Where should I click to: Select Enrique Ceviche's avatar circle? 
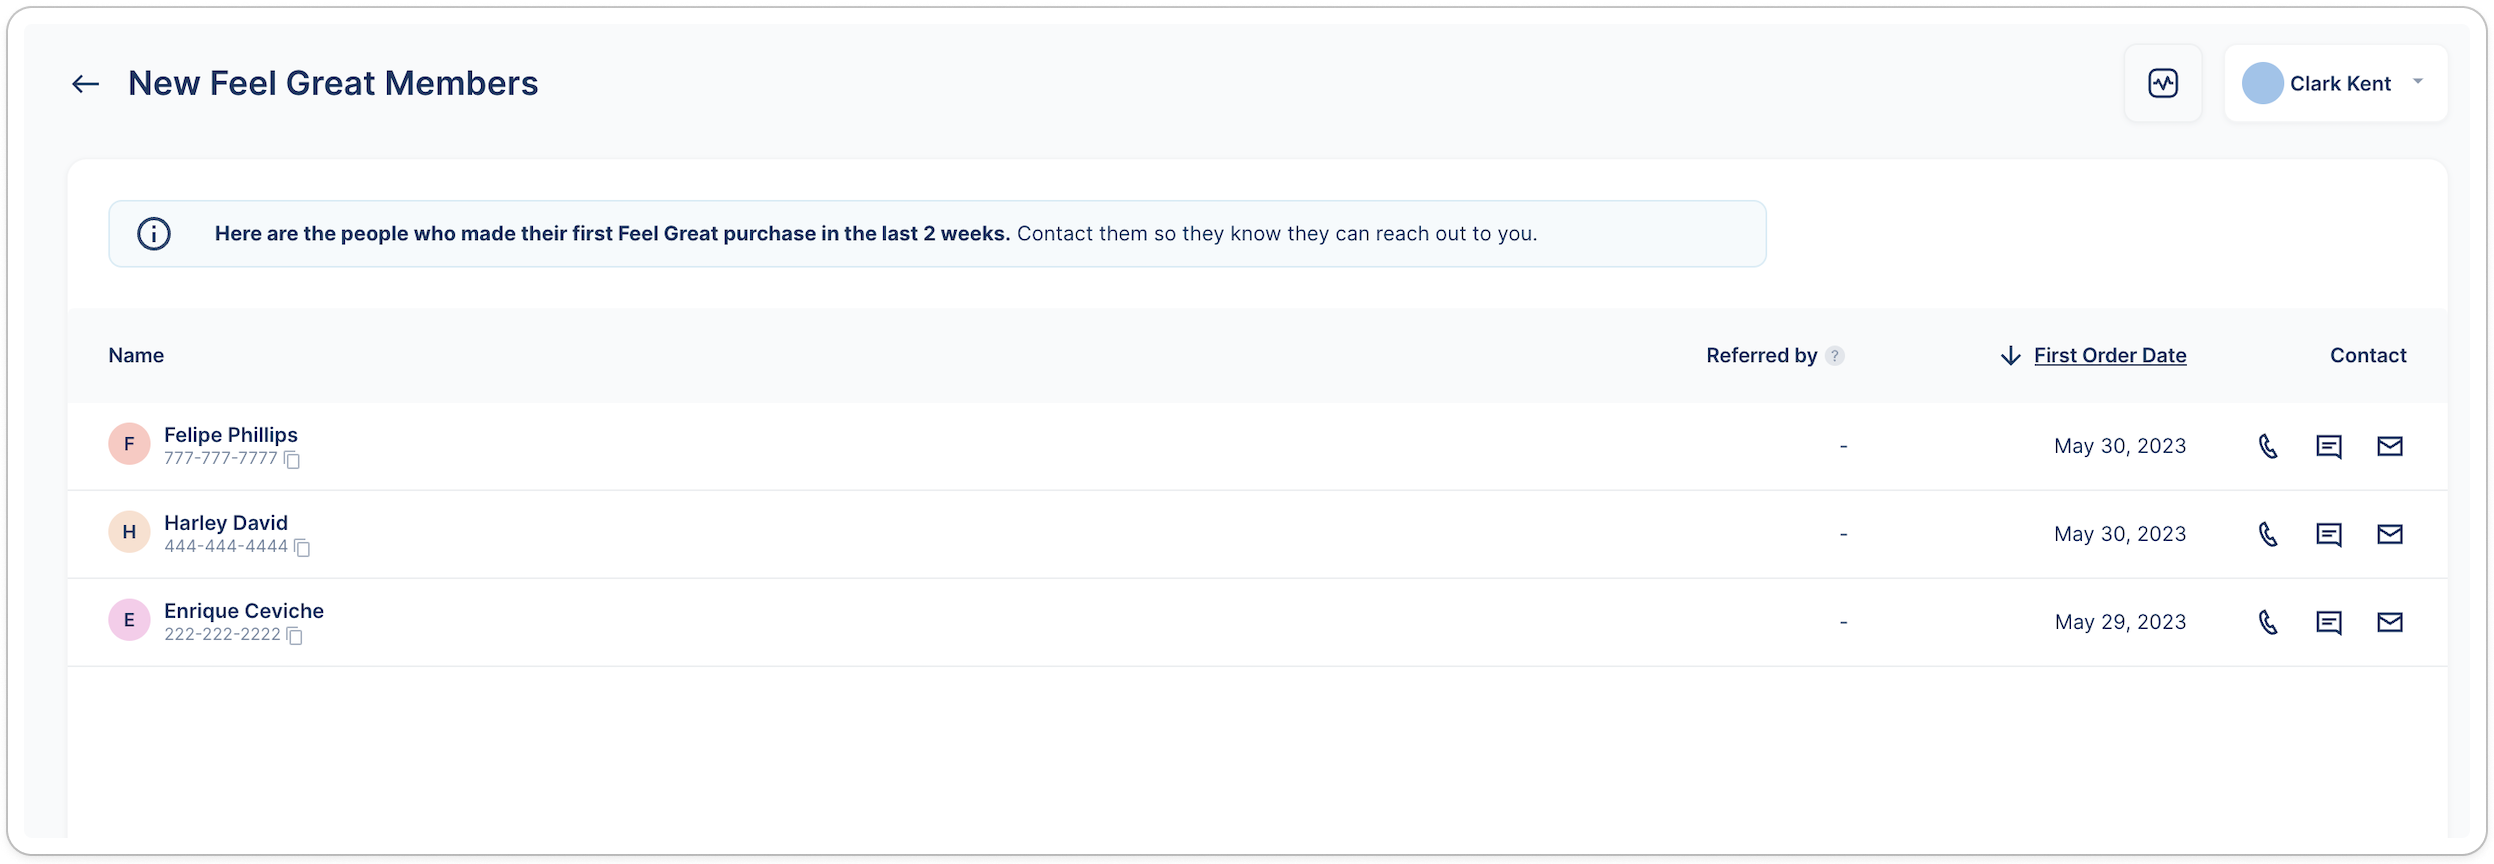click(x=129, y=620)
